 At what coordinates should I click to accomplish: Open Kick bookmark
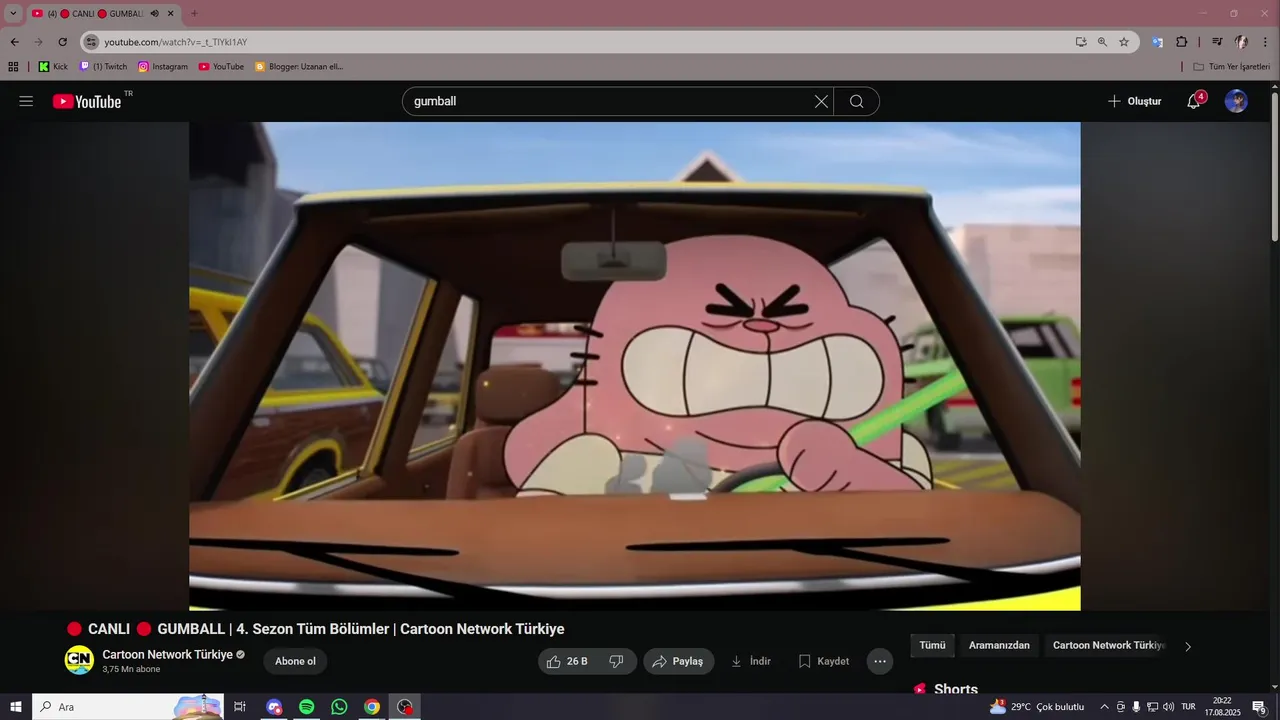tap(53, 67)
